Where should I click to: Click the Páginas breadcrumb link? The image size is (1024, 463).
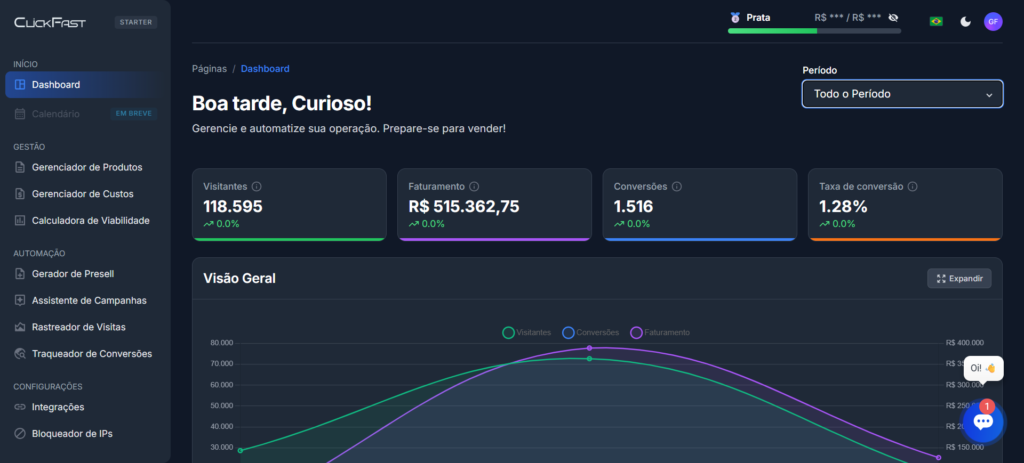click(209, 69)
